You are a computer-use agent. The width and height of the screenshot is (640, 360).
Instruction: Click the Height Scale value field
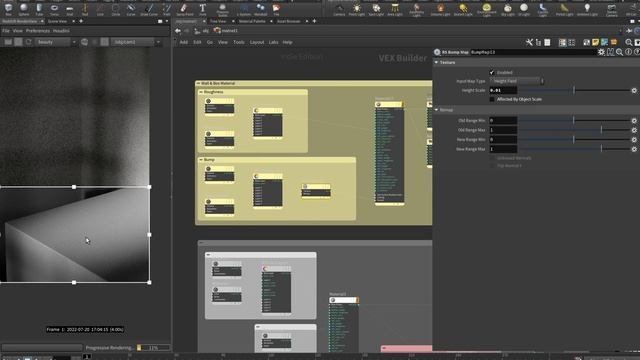click(x=503, y=90)
